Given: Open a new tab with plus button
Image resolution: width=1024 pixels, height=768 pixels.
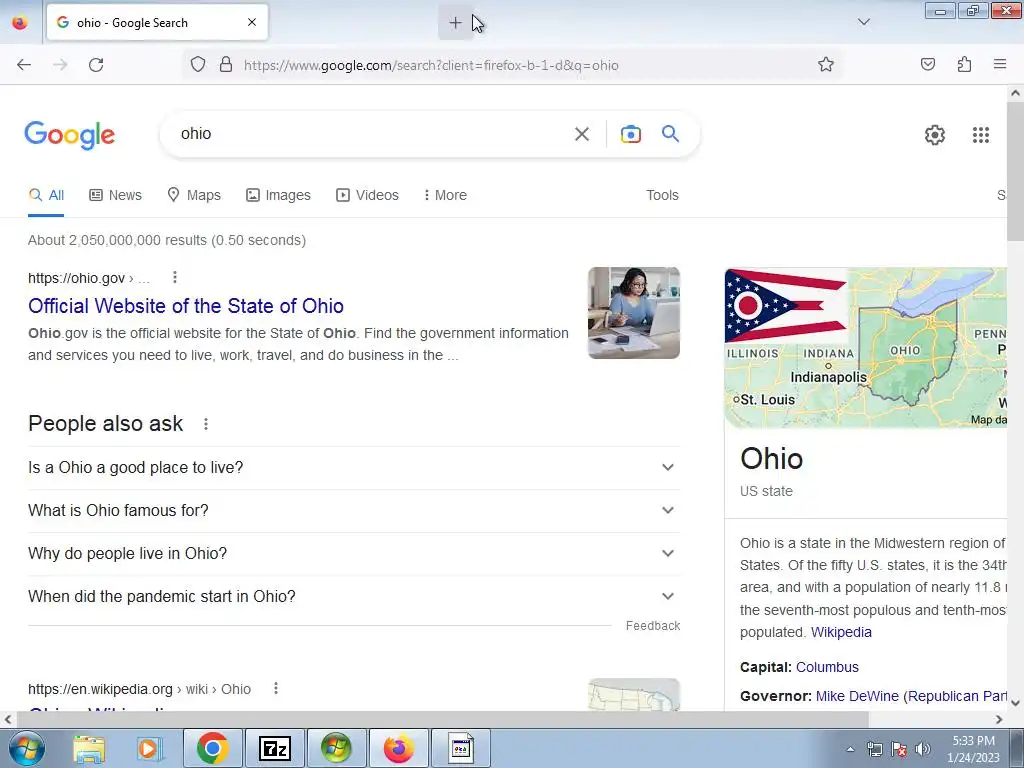Looking at the screenshot, I should 455,23.
